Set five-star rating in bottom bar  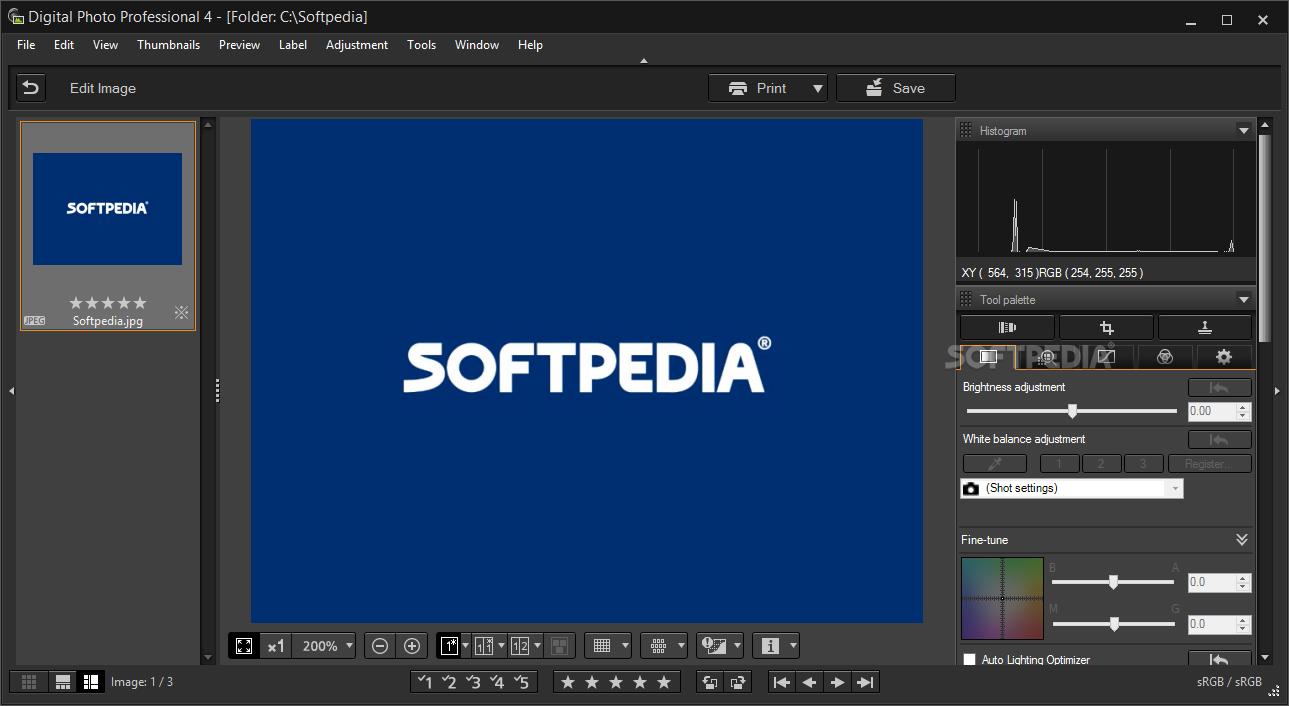click(664, 682)
